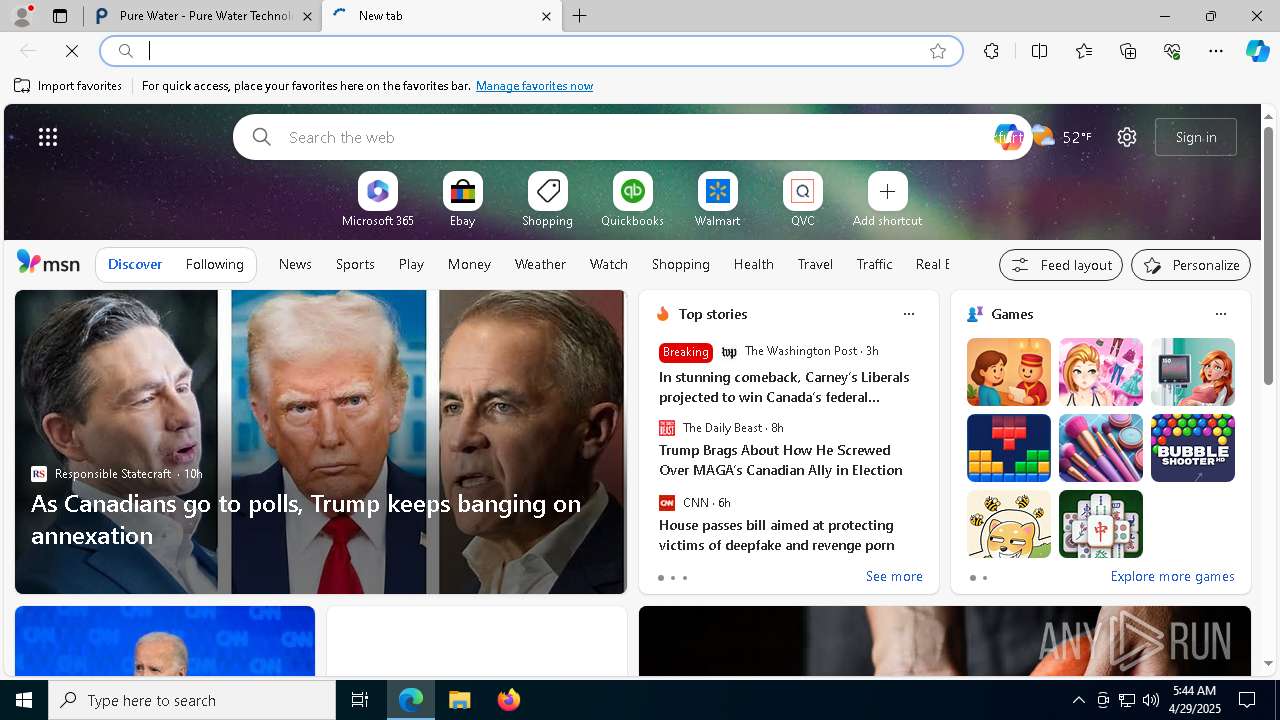This screenshot has height=720, width=1280.
Task: Open the Mahjong game thumbnail
Action: pos(1101,524)
